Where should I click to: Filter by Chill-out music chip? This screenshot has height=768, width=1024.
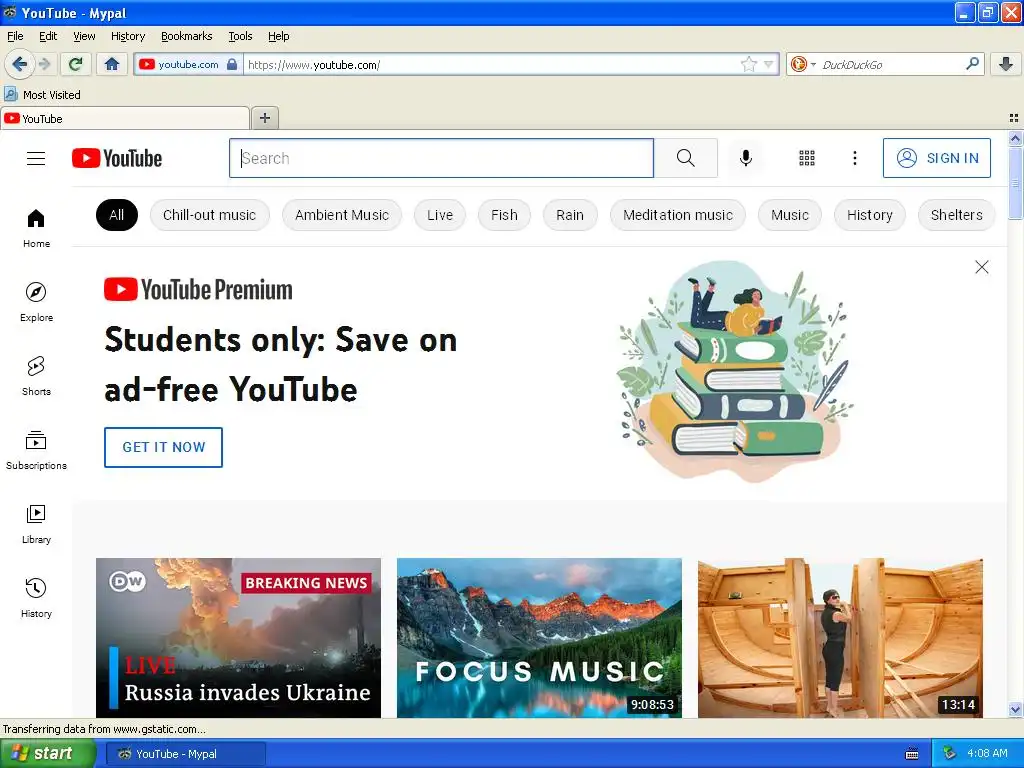tap(209, 215)
